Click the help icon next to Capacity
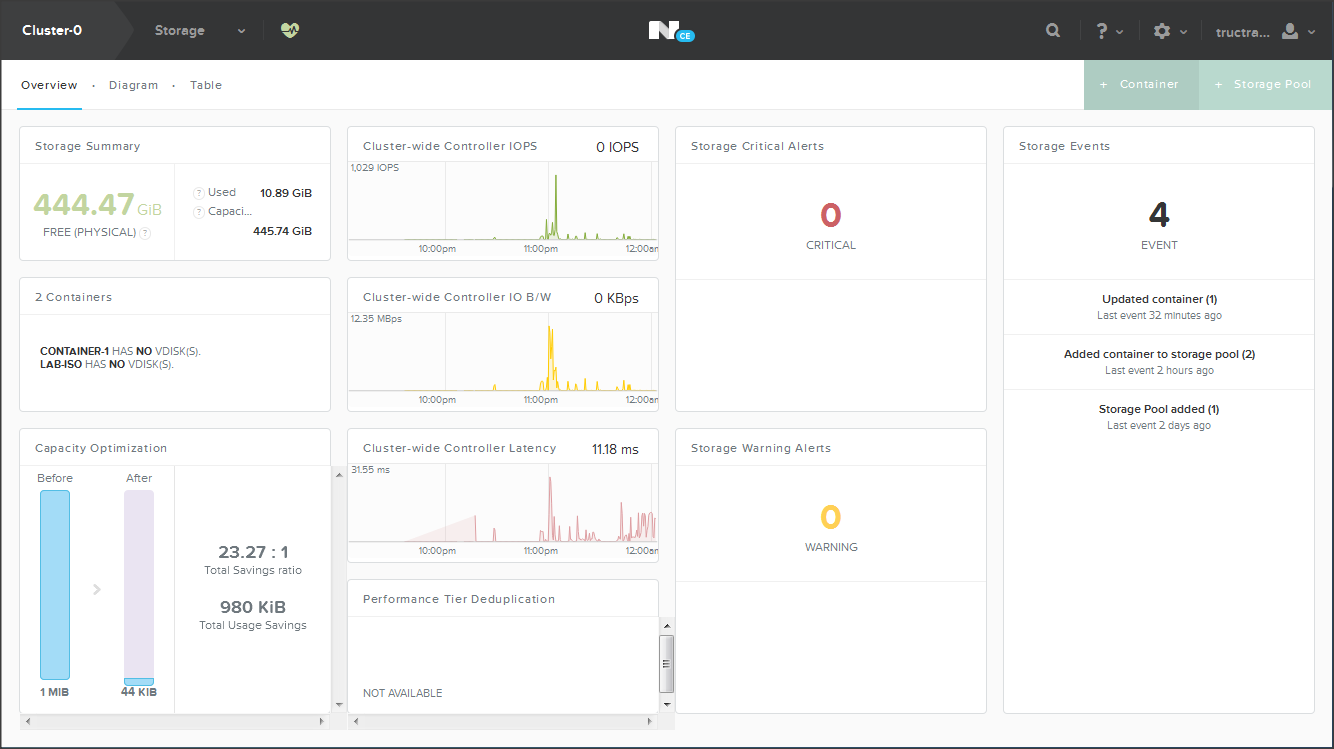 point(199,212)
